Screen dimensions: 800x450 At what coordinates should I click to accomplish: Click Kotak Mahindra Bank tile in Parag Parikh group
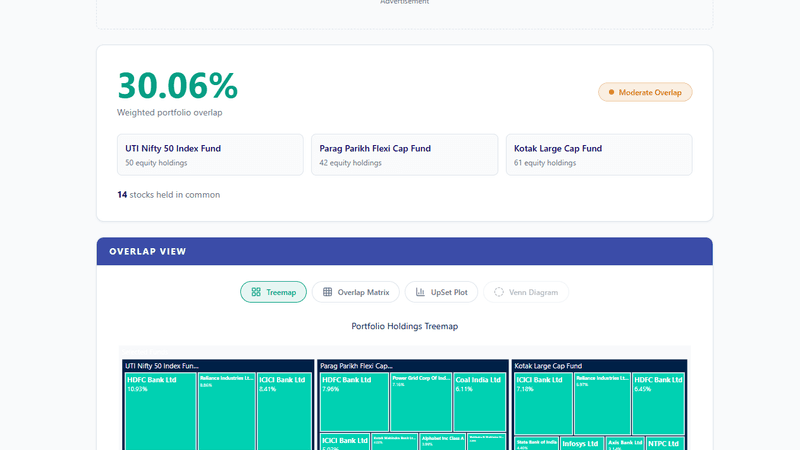(x=395, y=442)
